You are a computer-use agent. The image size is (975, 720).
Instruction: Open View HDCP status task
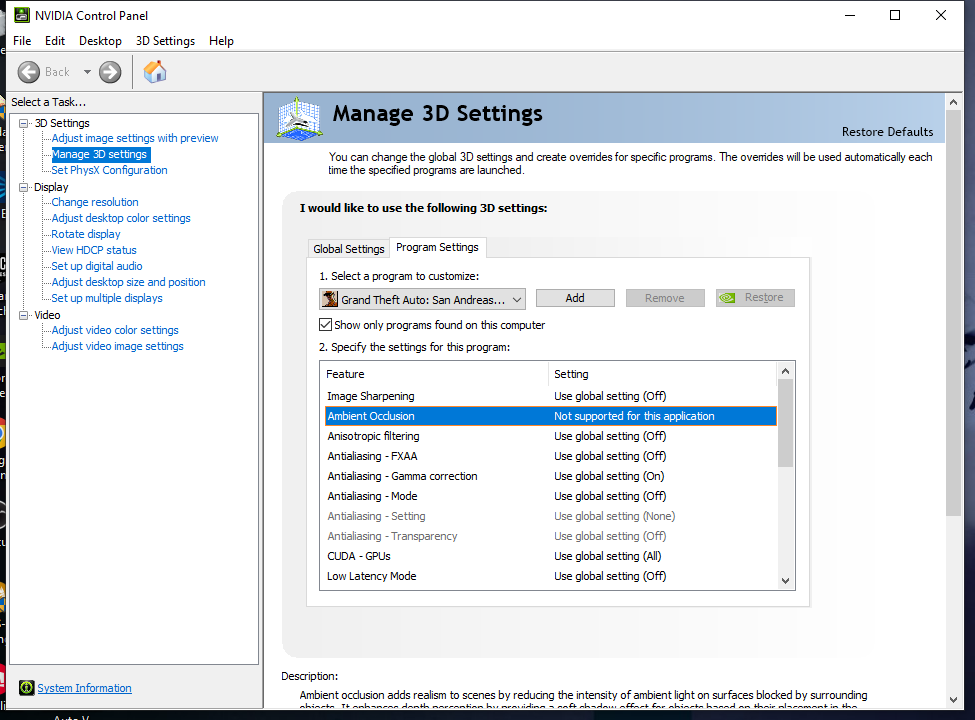(94, 250)
